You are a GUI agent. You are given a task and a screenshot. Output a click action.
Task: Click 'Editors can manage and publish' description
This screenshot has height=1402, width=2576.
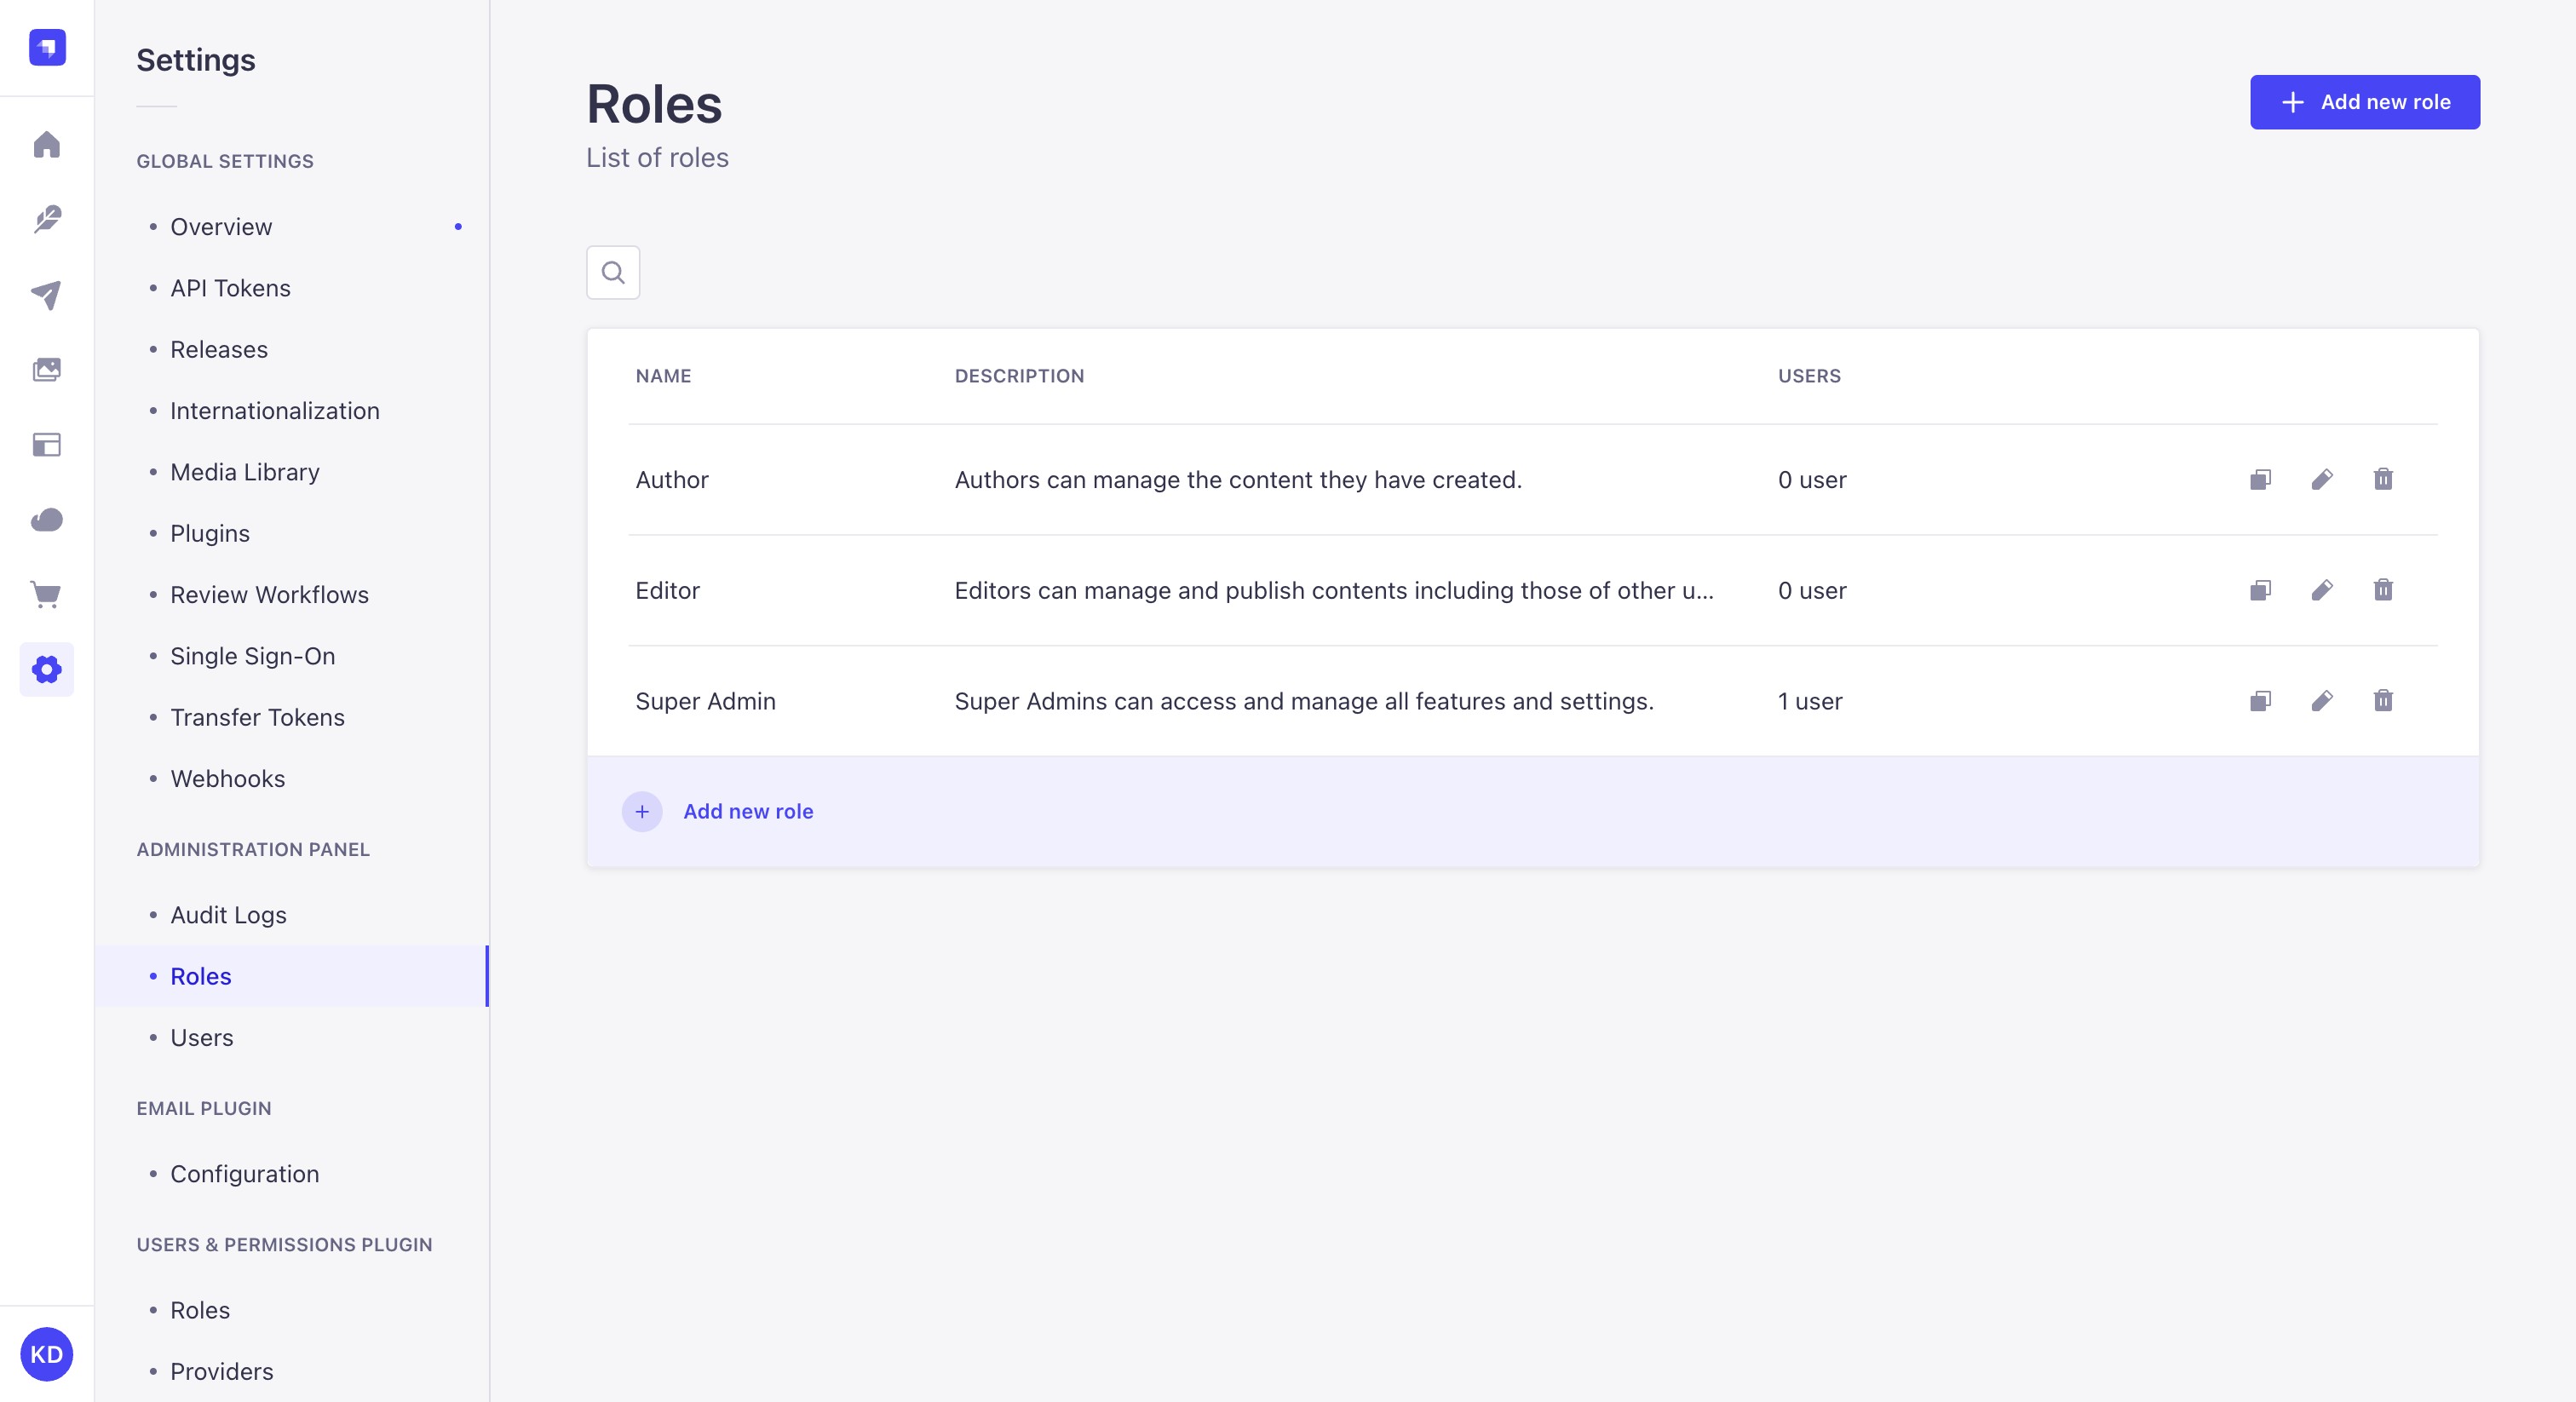(x=1334, y=591)
